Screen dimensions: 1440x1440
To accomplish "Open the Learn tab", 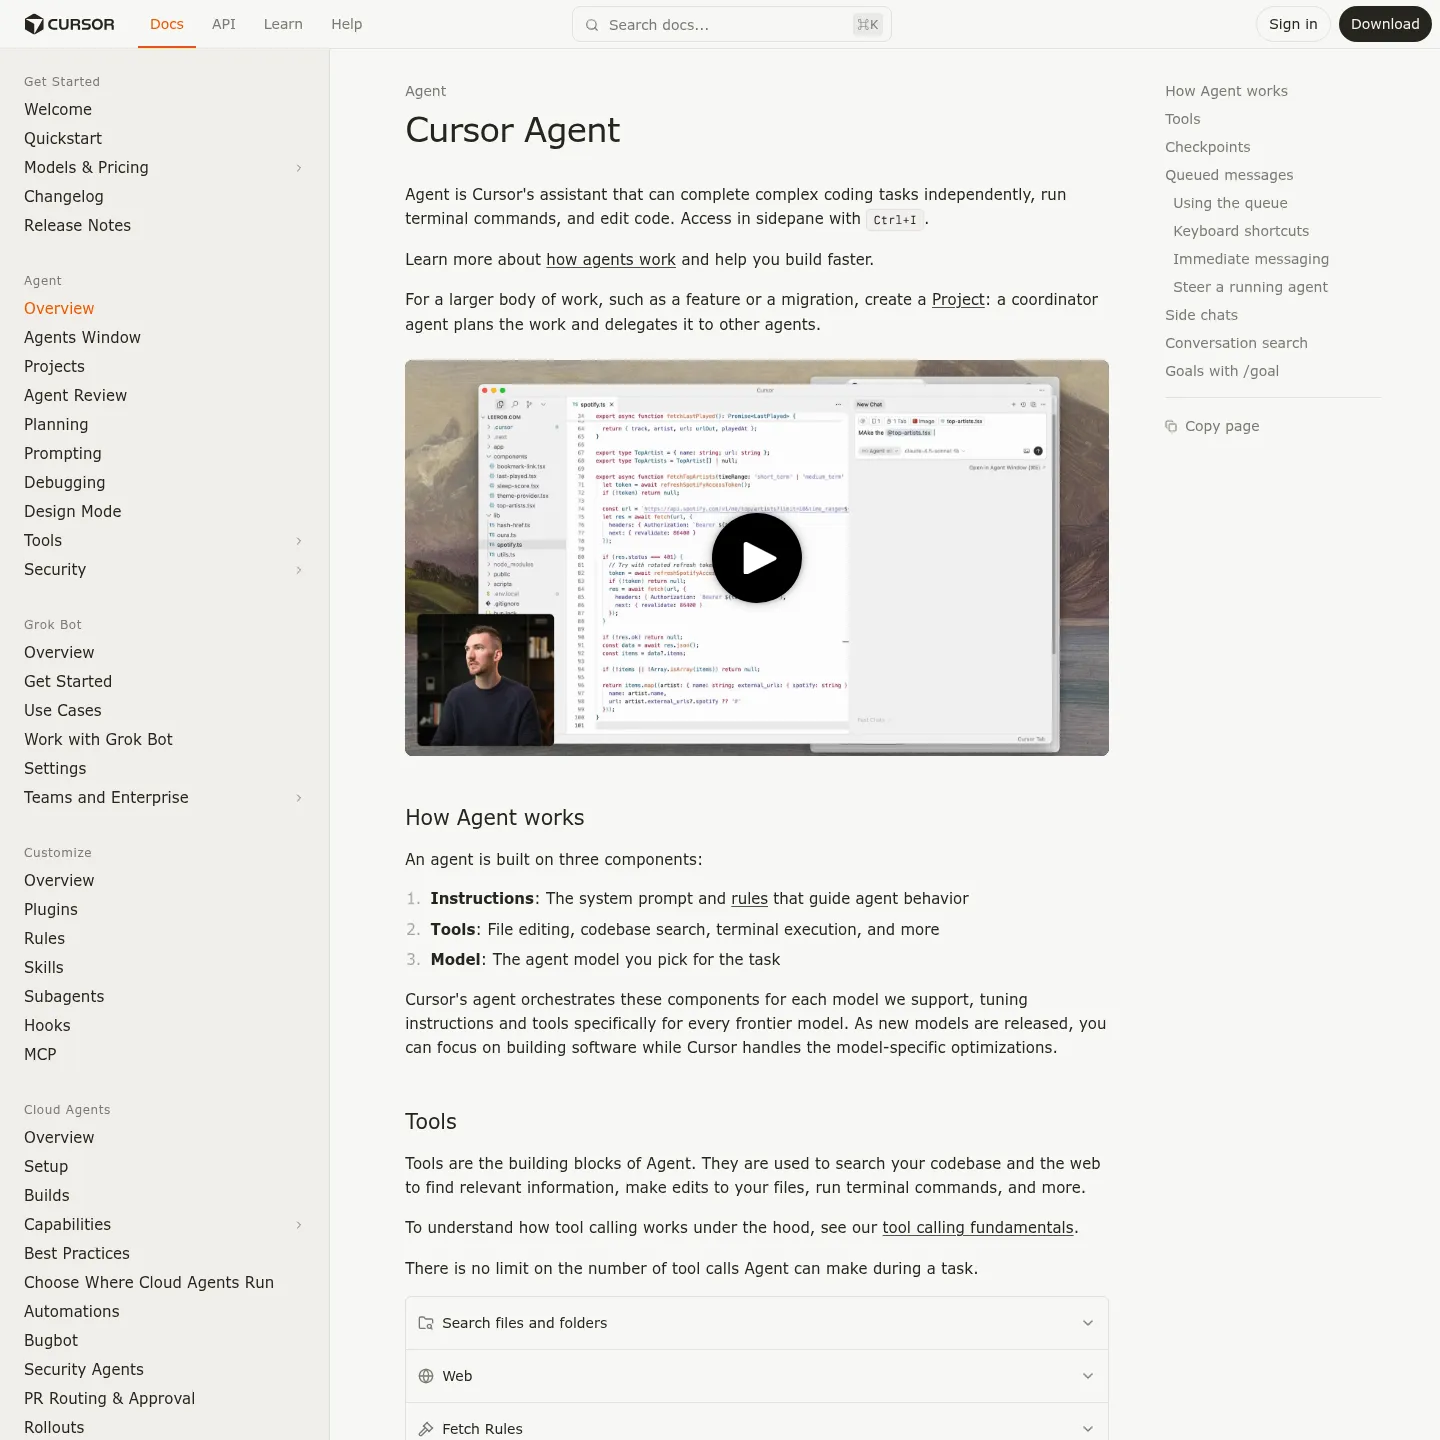I will click(x=283, y=24).
